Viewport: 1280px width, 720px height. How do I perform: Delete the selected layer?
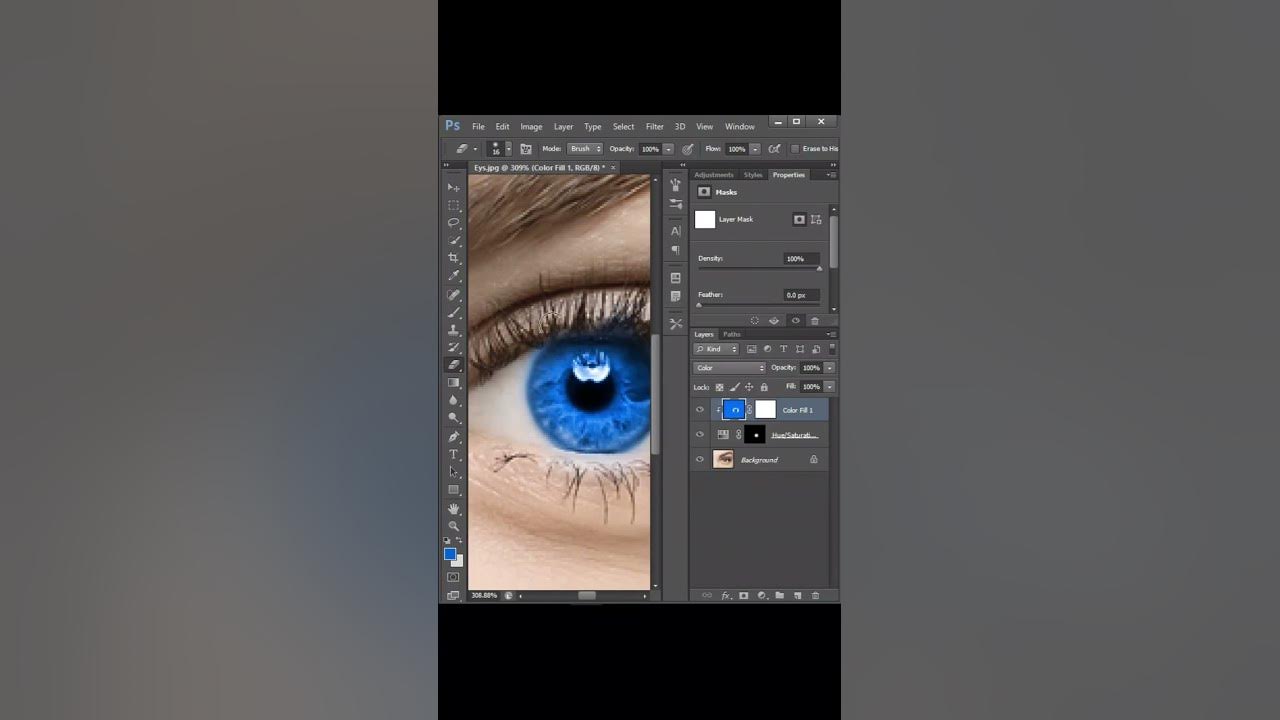point(815,595)
